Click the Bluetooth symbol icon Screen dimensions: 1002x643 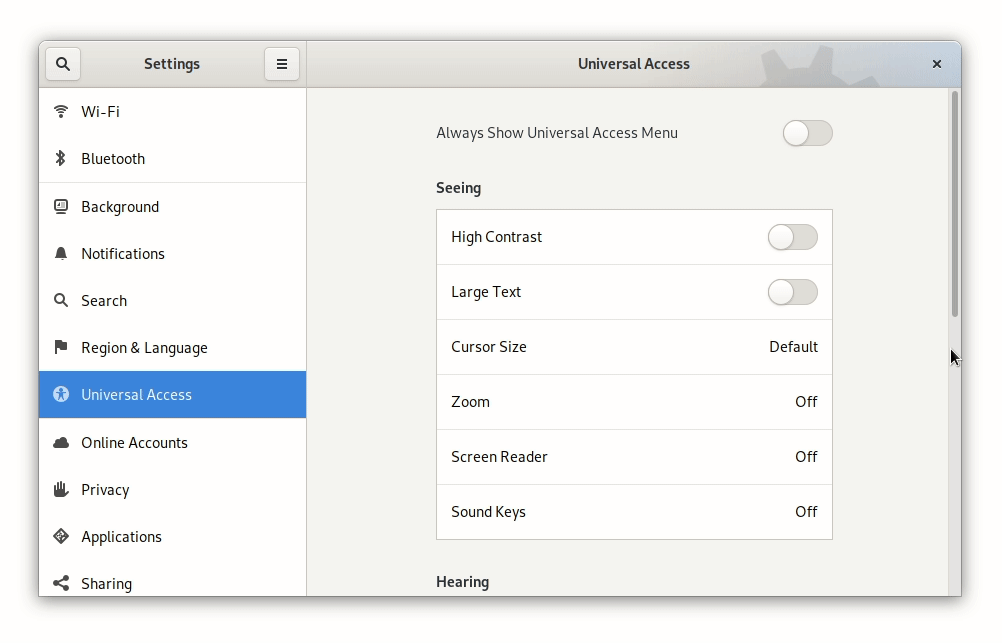coord(61,159)
